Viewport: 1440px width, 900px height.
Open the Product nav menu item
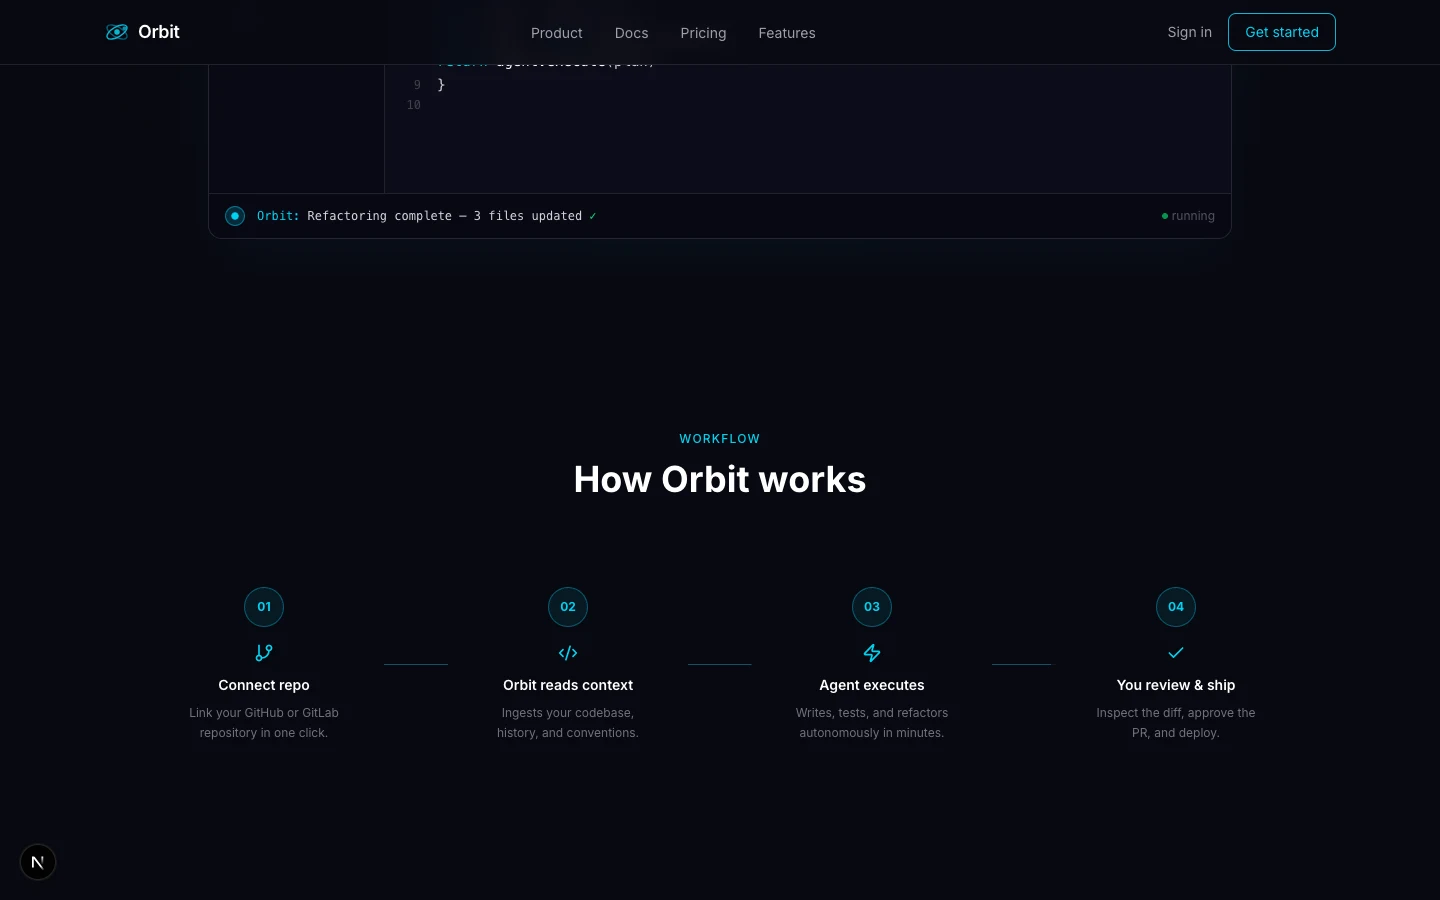point(557,33)
